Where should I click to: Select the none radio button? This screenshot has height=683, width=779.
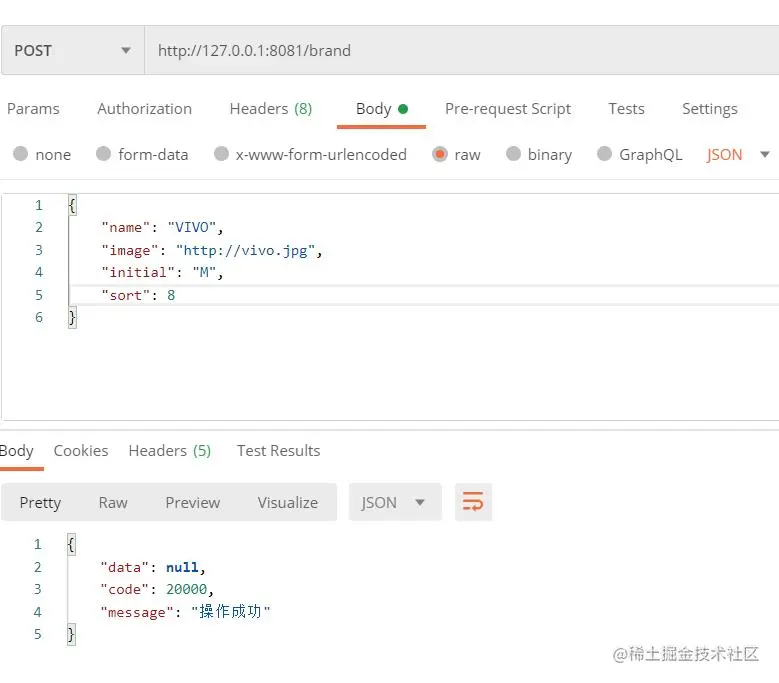[x=20, y=154]
